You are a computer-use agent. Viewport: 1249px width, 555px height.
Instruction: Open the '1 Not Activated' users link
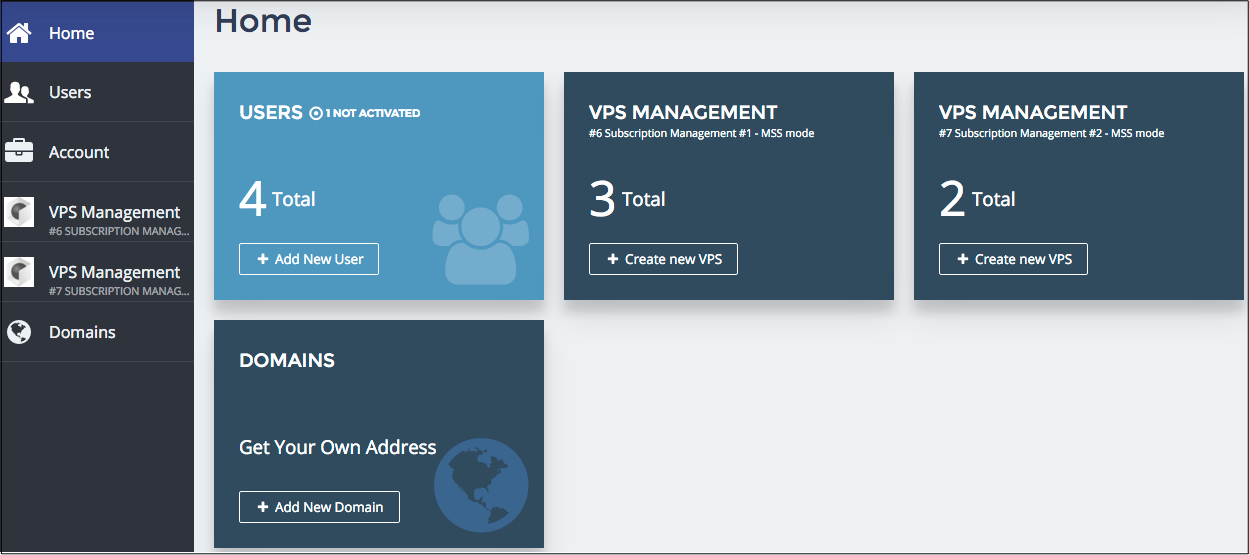[x=372, y=113]
